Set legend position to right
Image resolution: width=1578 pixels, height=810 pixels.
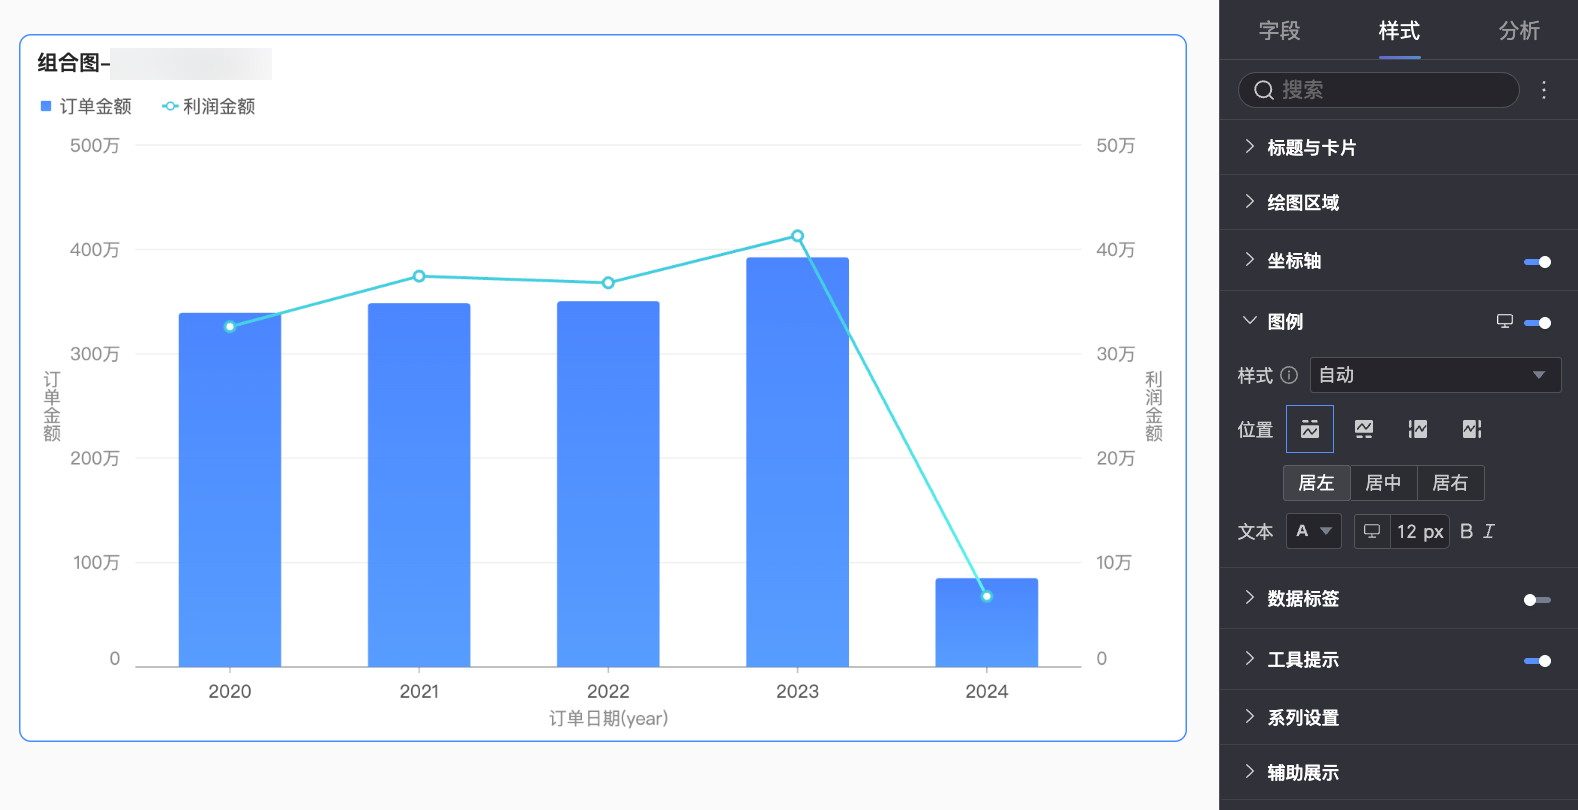tap(1472, 429)
